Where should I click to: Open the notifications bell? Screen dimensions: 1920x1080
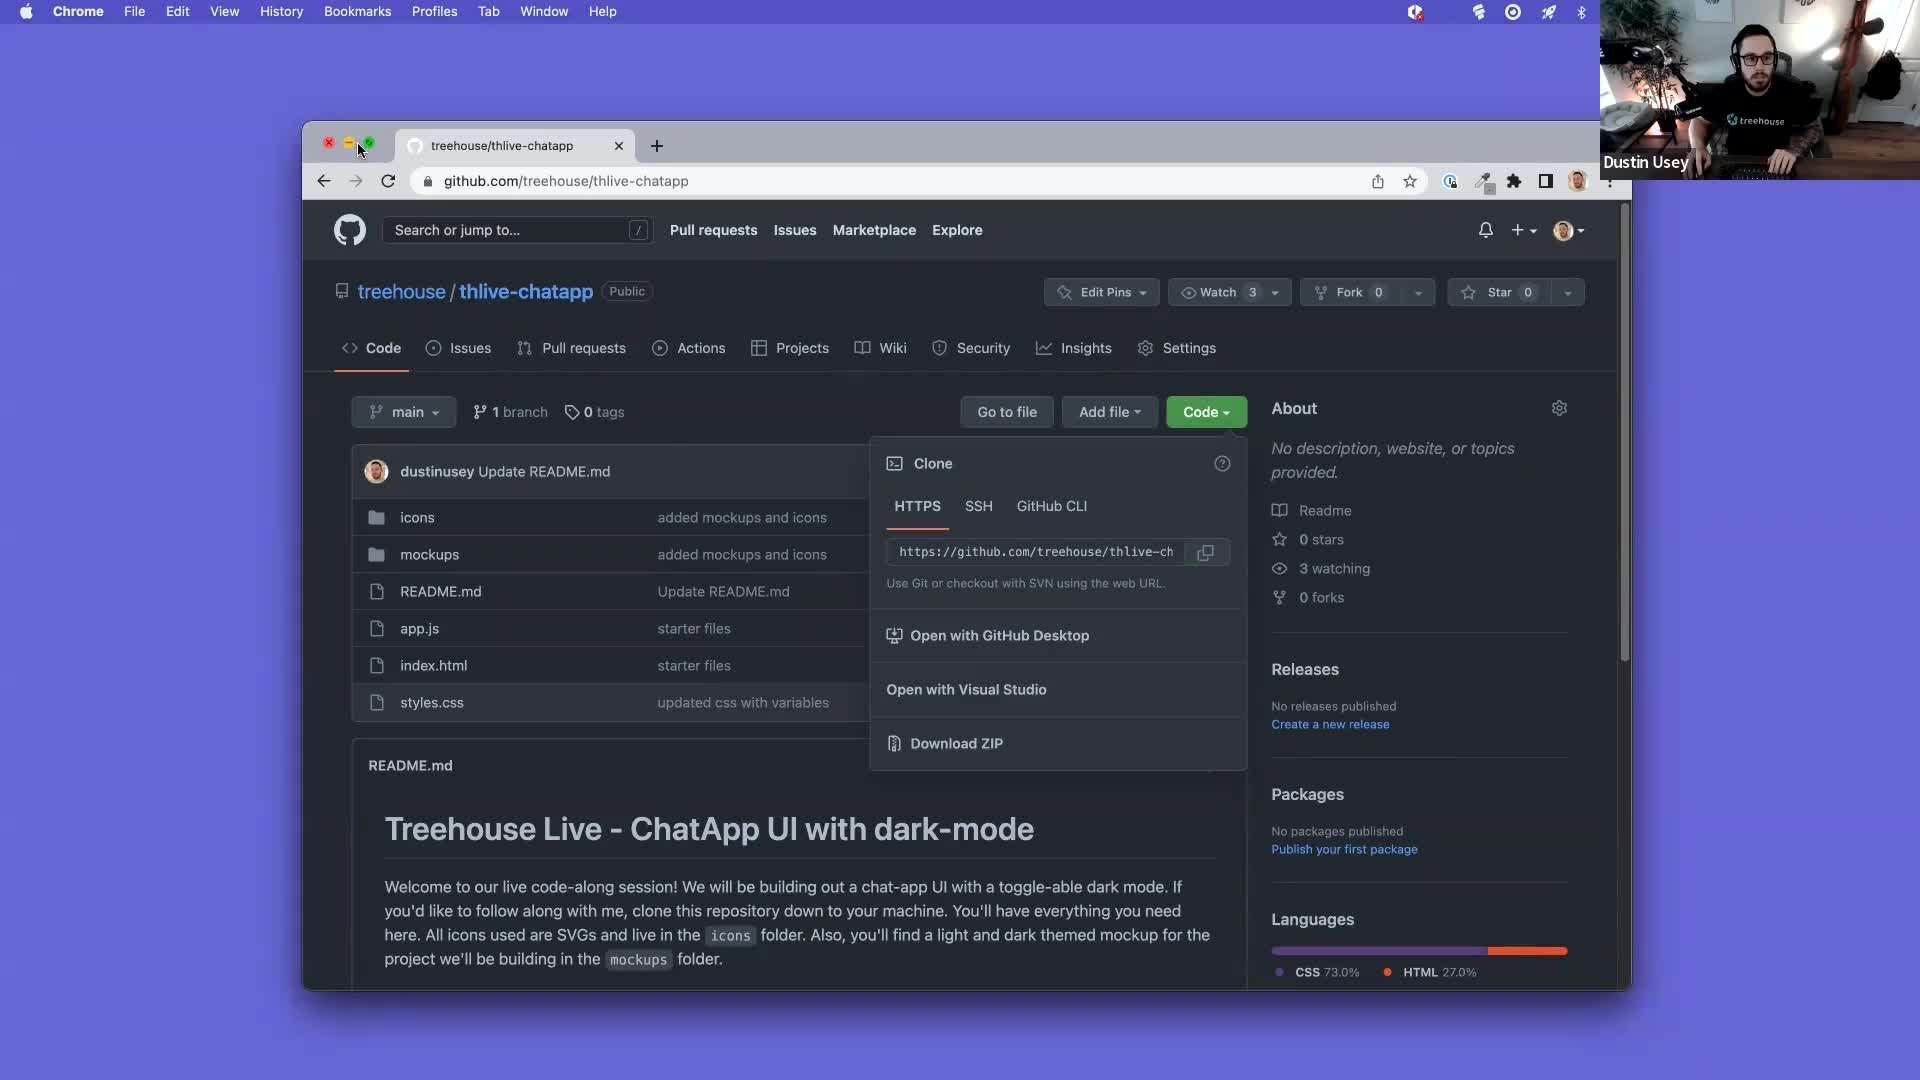tap(1486, 230)
